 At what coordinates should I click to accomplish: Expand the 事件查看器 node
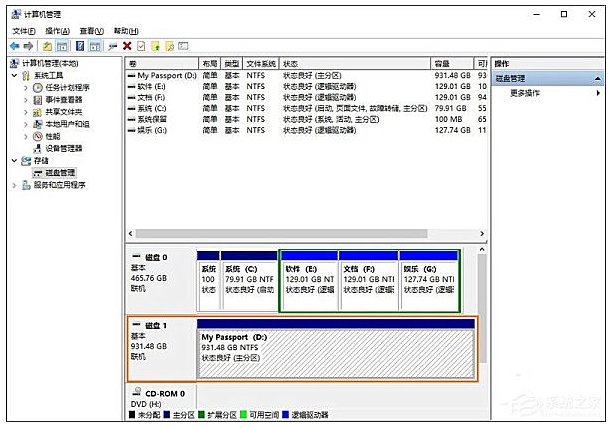[26, 100]
